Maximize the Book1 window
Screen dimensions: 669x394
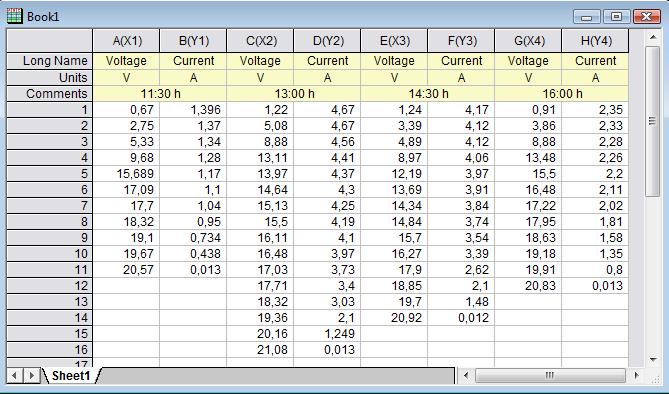pyautogui.click(x=617, y=17)
